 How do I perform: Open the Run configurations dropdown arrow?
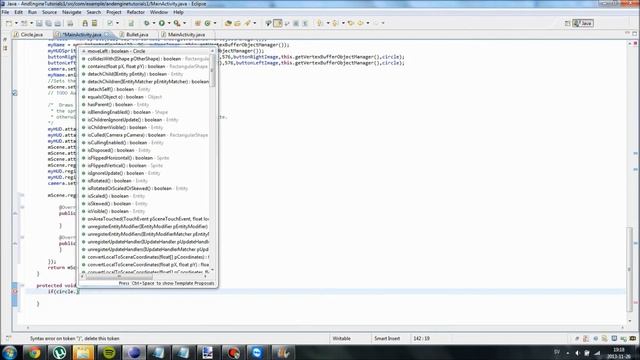point(169,23)
